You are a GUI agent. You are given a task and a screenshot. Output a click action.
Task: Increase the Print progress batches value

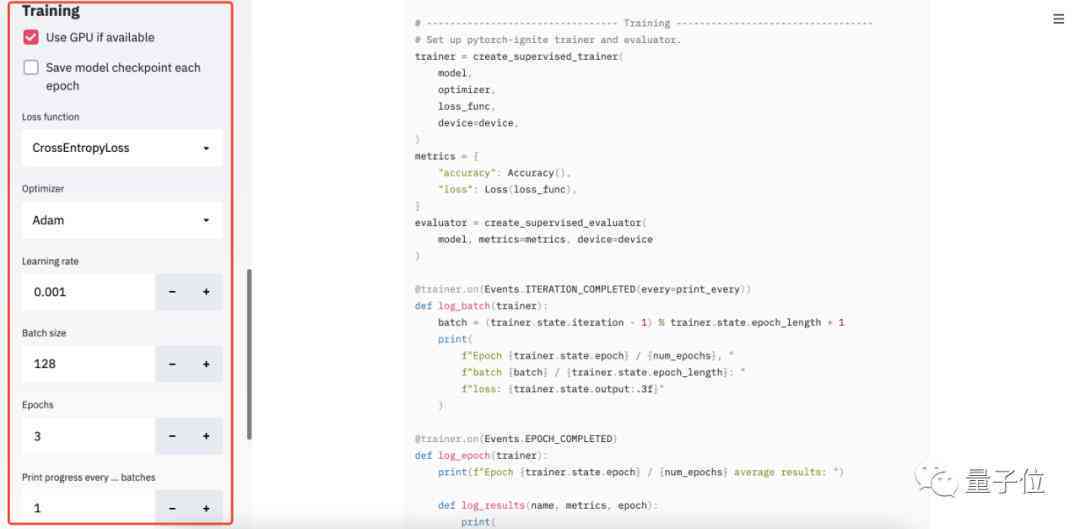click(x=206, y=508)
